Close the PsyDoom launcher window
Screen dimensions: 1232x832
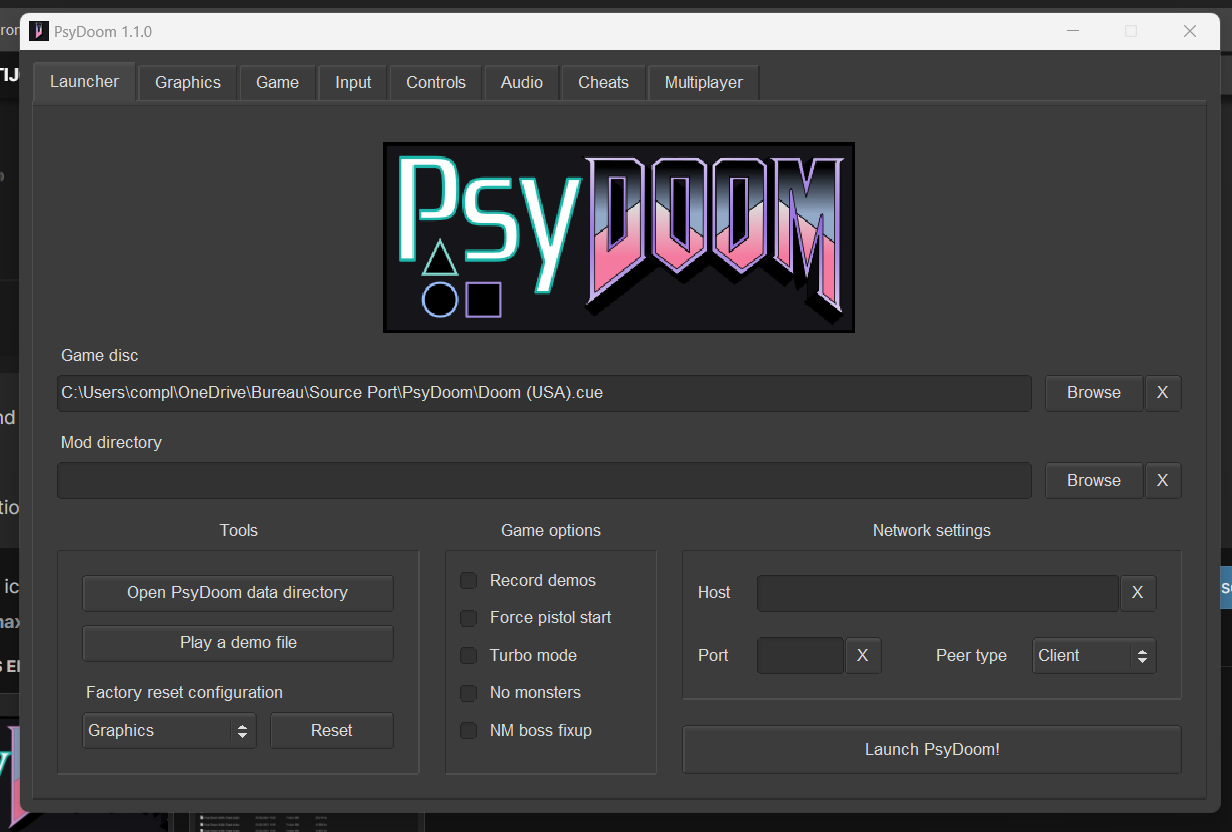click(1190, 31)
